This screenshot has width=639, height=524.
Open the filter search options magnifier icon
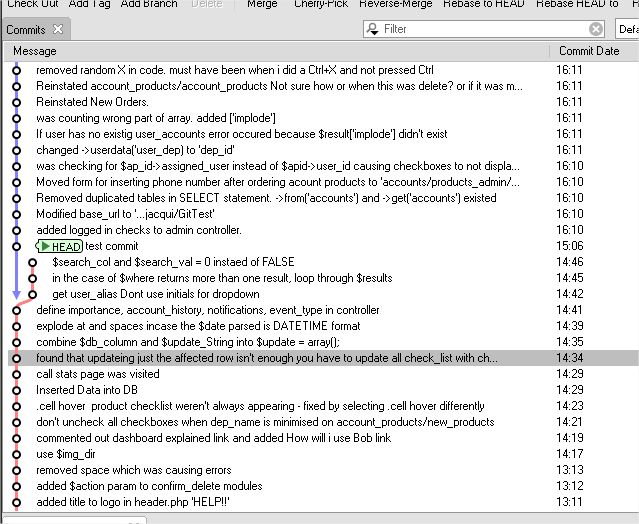372,29
